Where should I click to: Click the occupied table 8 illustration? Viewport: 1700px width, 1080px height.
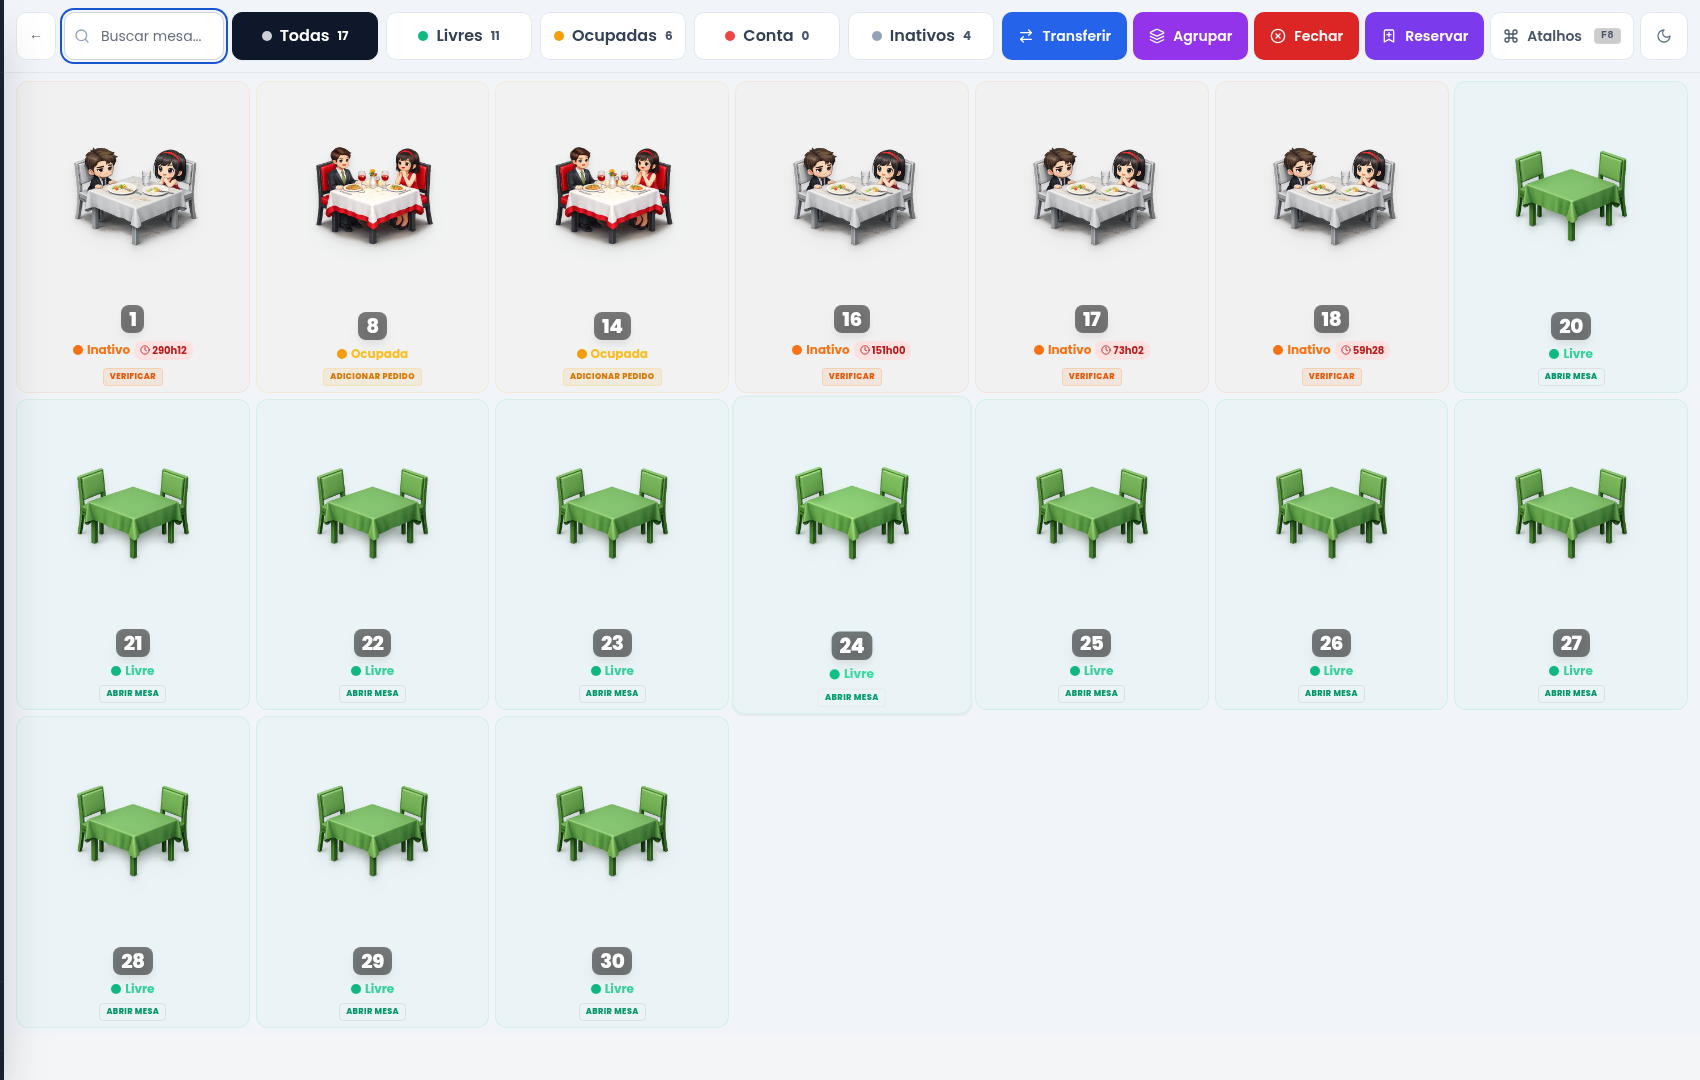[x=373, y=195]
